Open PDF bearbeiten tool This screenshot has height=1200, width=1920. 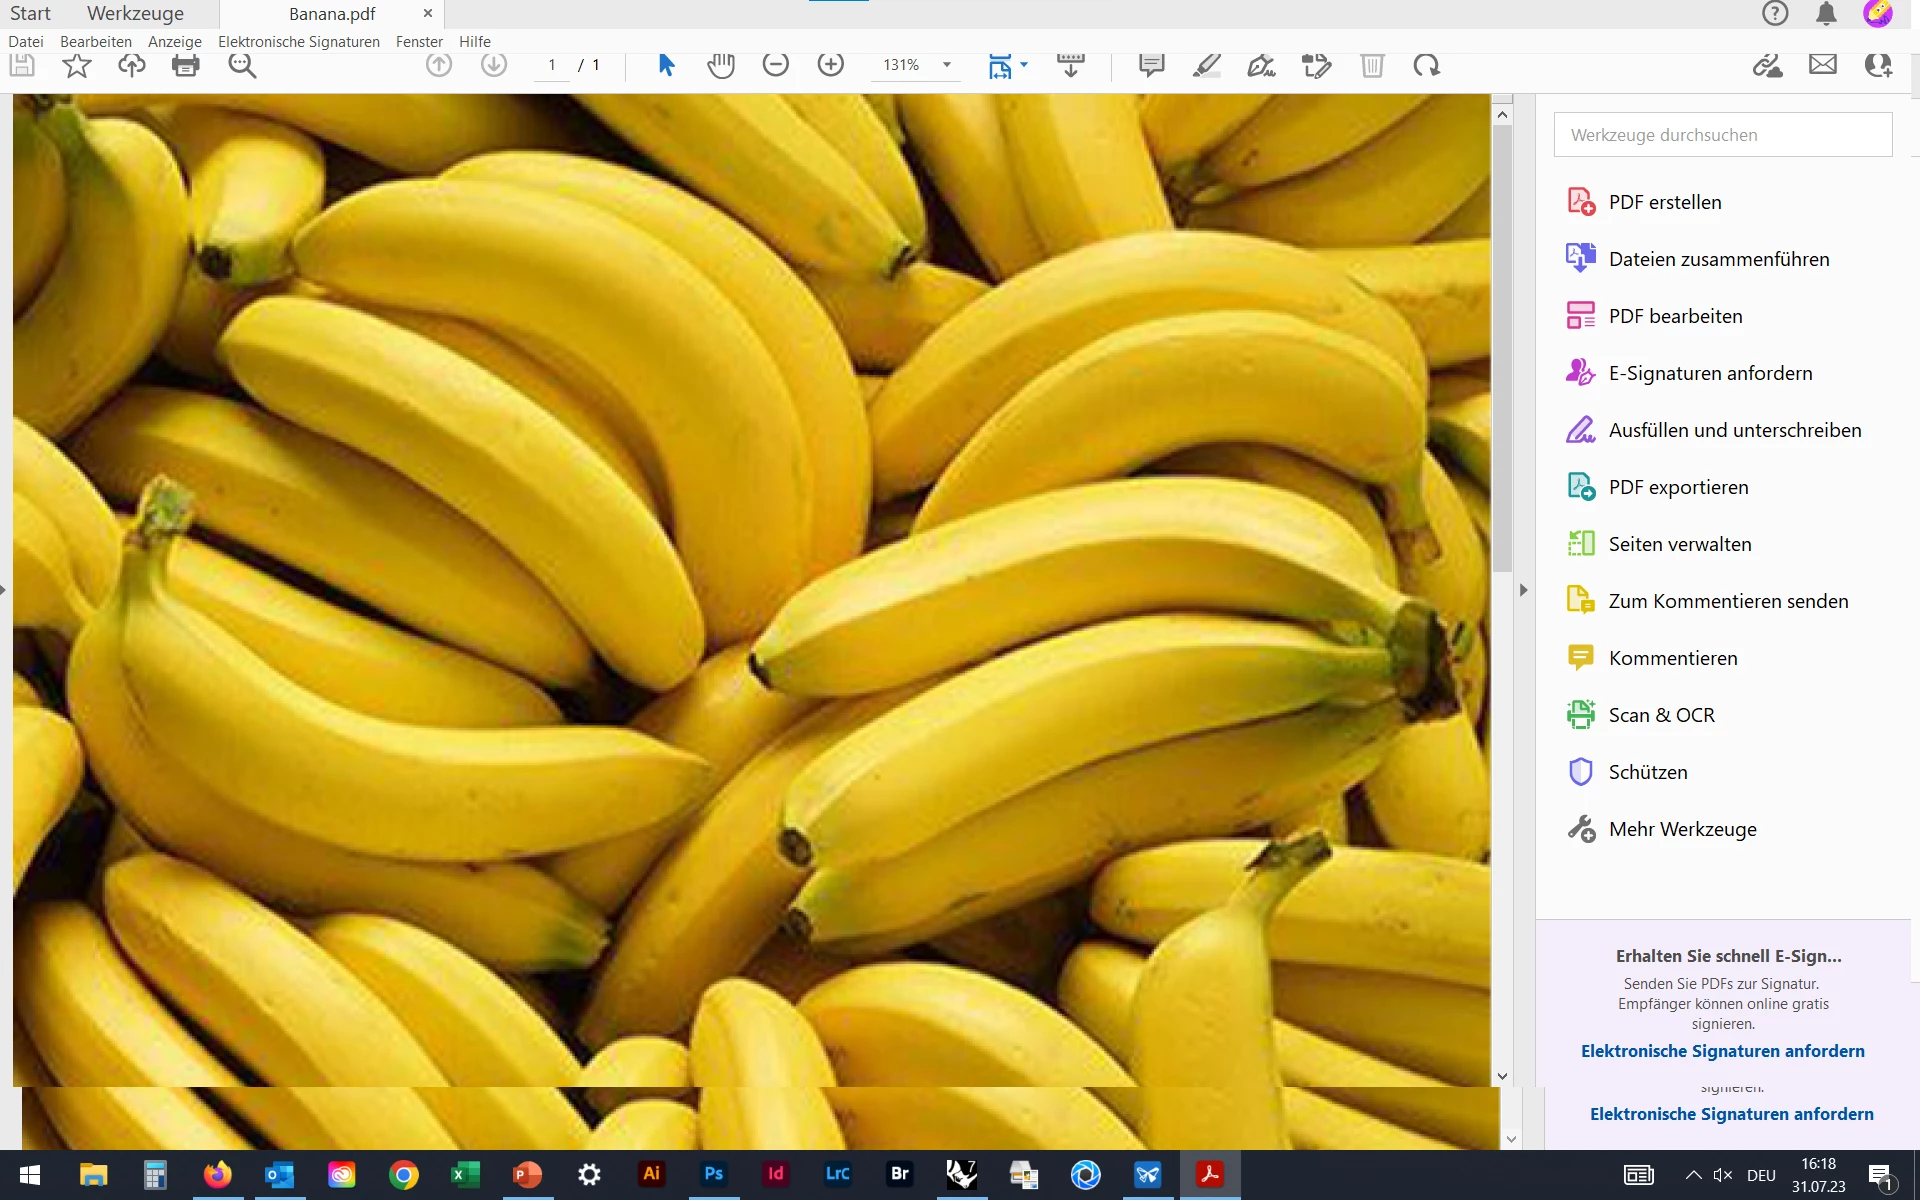click(x=1675, y=316)
